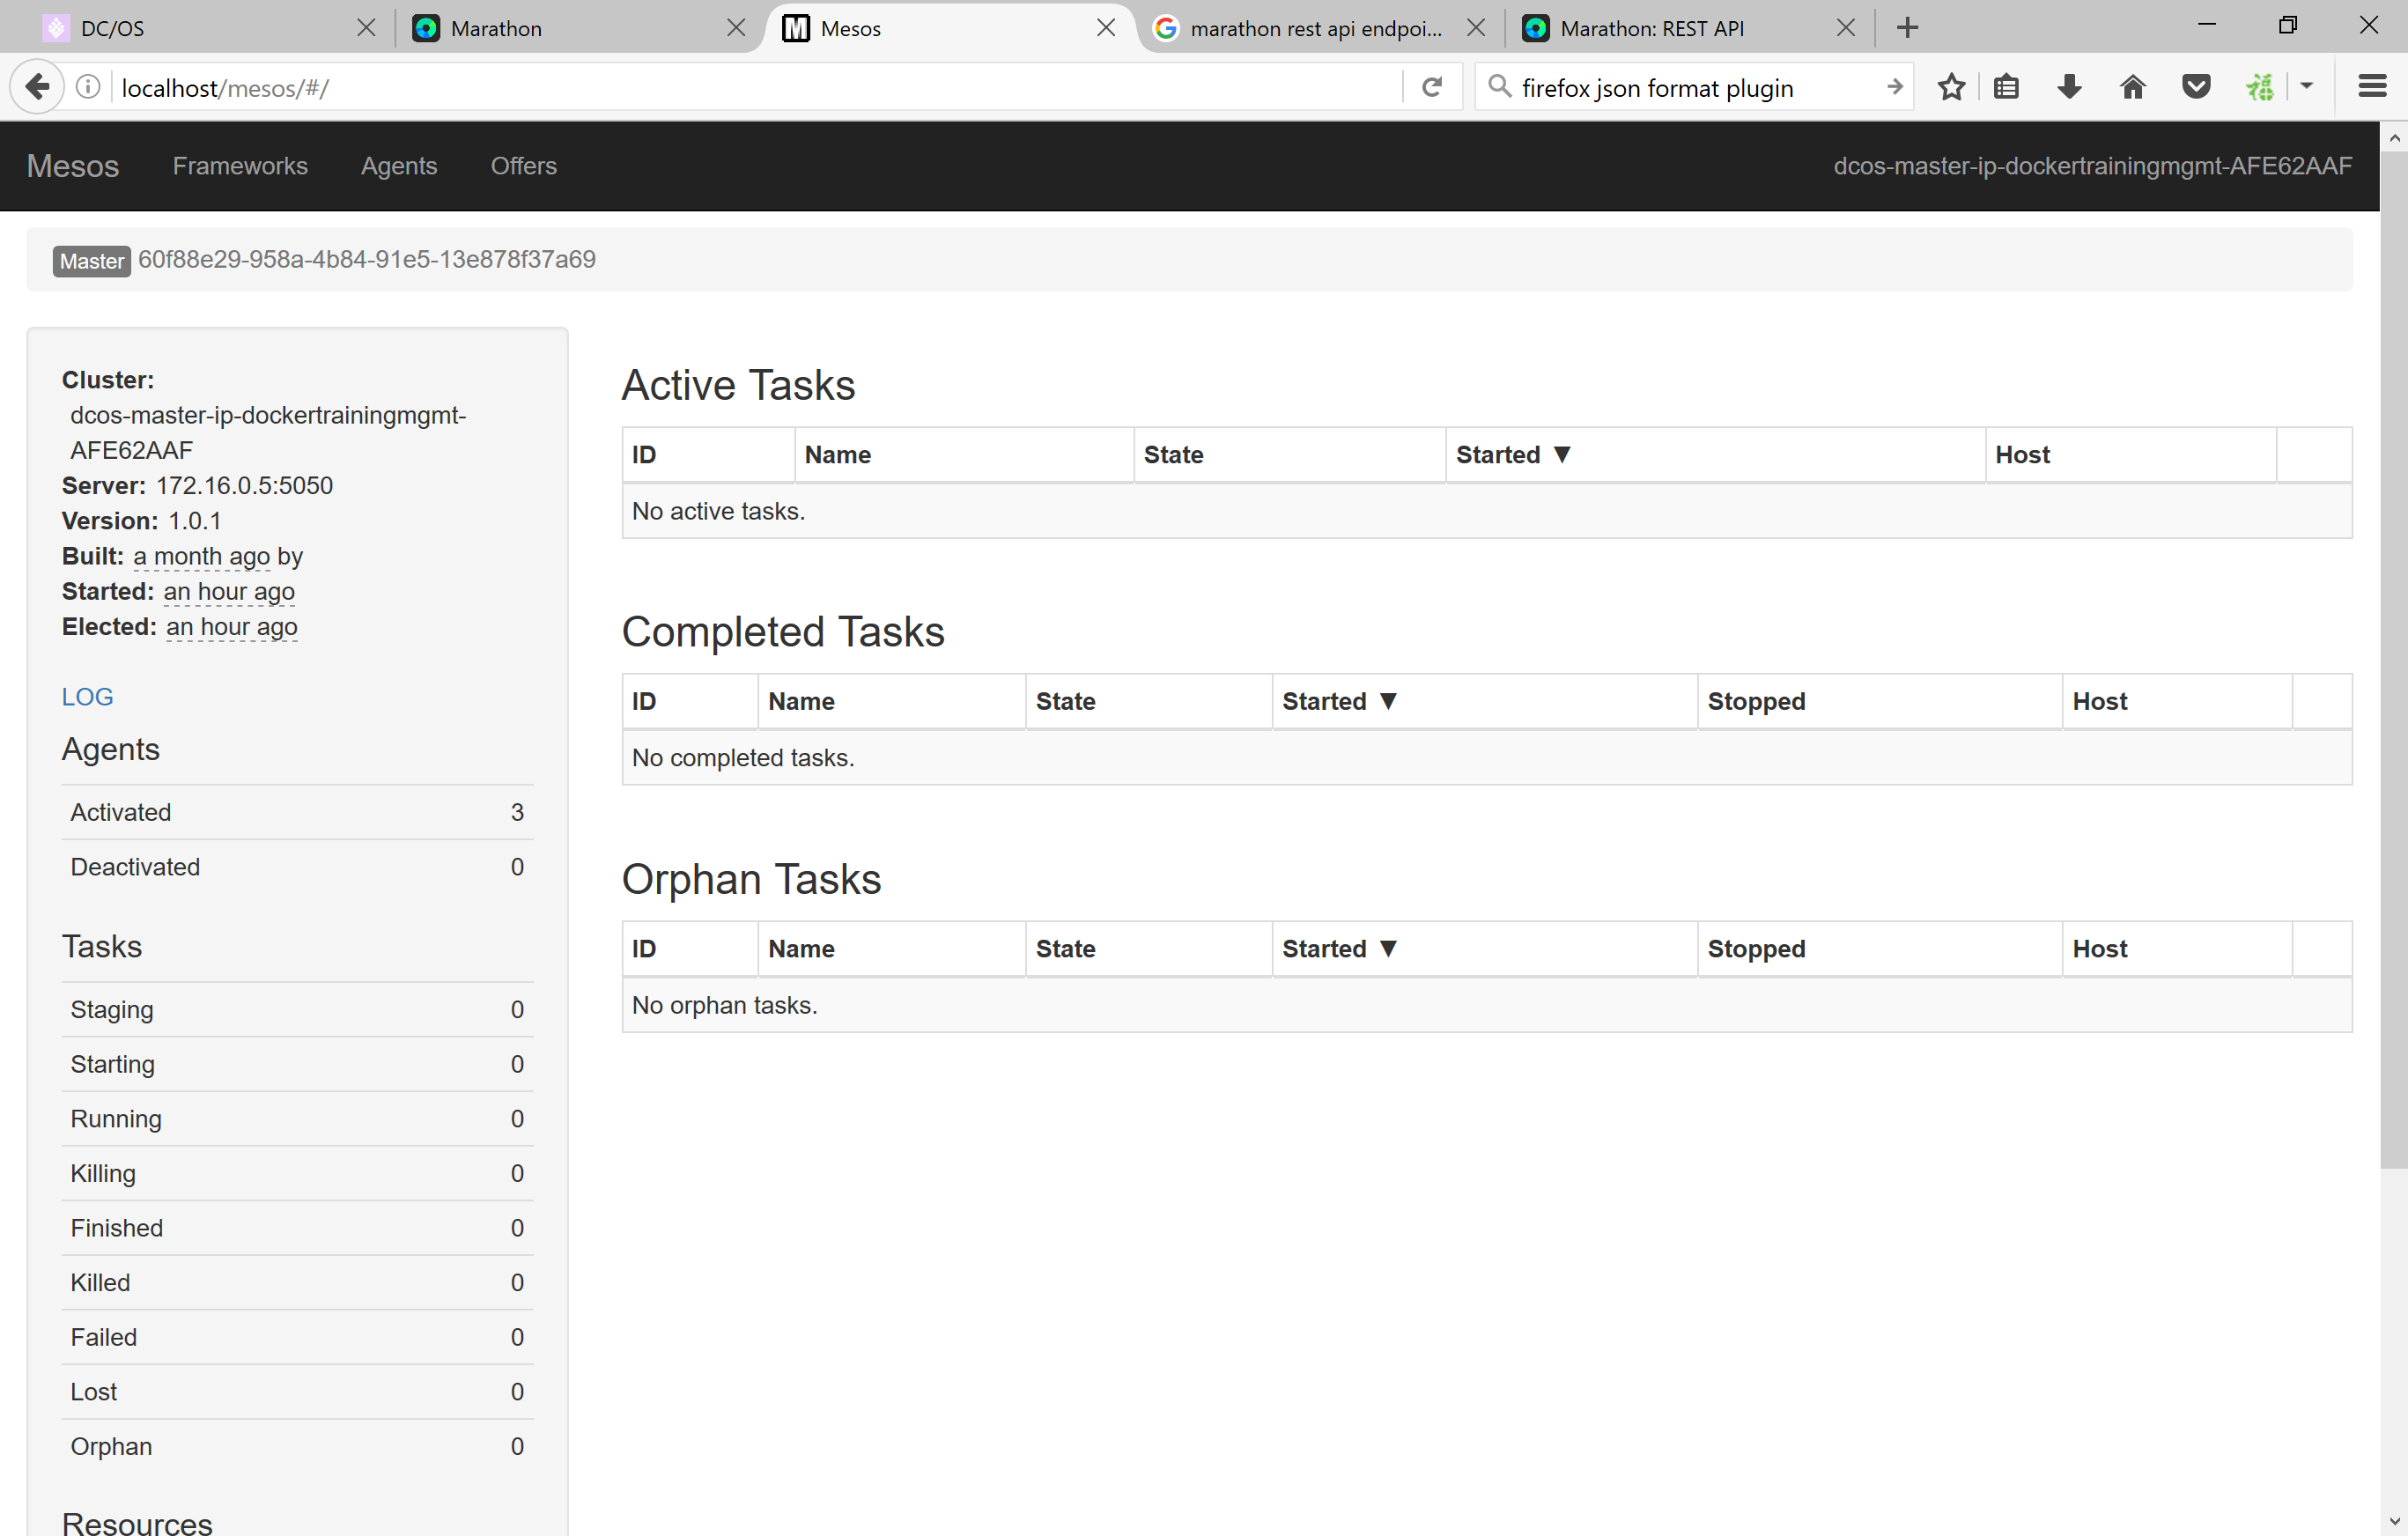Restore down the browser window
2408x1536 pixels.
pyautogui.click(x=2287, y=25)
